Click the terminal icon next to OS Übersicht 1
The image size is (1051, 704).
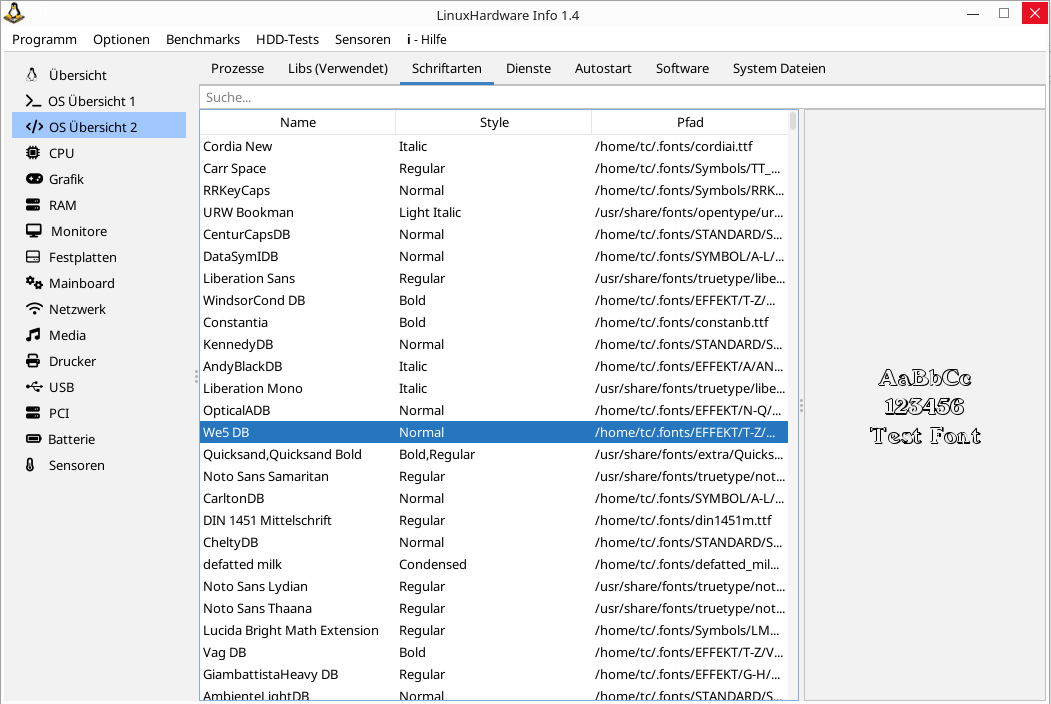point(33,101)
